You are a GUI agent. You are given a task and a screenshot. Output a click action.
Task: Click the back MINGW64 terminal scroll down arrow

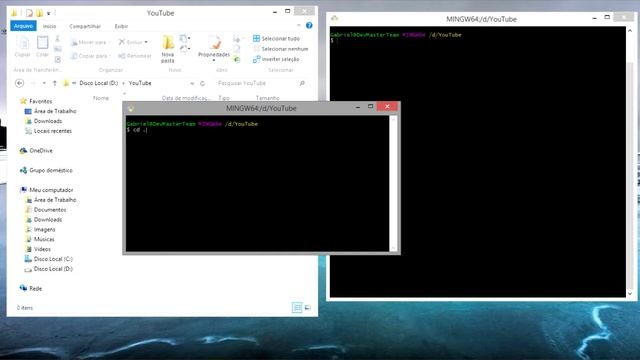tap(630, 293)
